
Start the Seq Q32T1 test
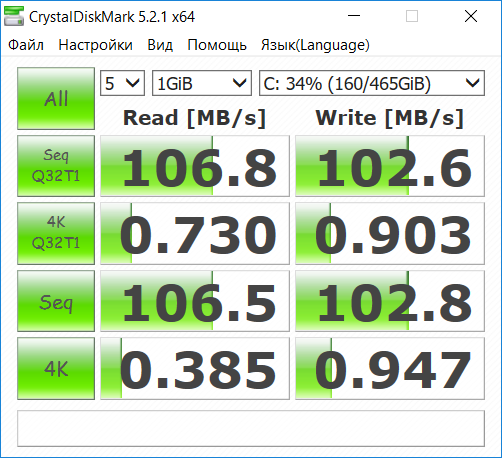(56, 166)
